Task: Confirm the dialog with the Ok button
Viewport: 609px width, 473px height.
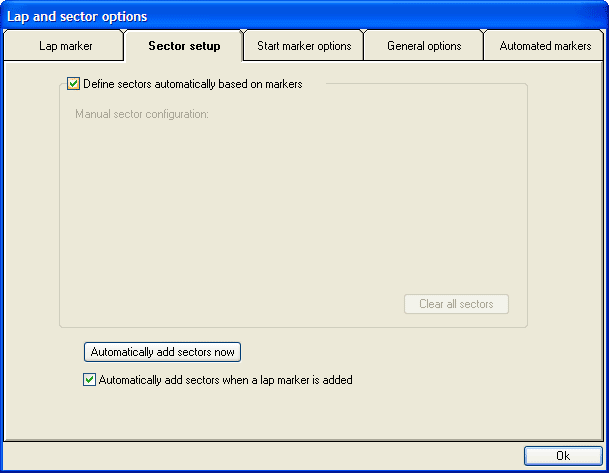Action: pos(563,456)
